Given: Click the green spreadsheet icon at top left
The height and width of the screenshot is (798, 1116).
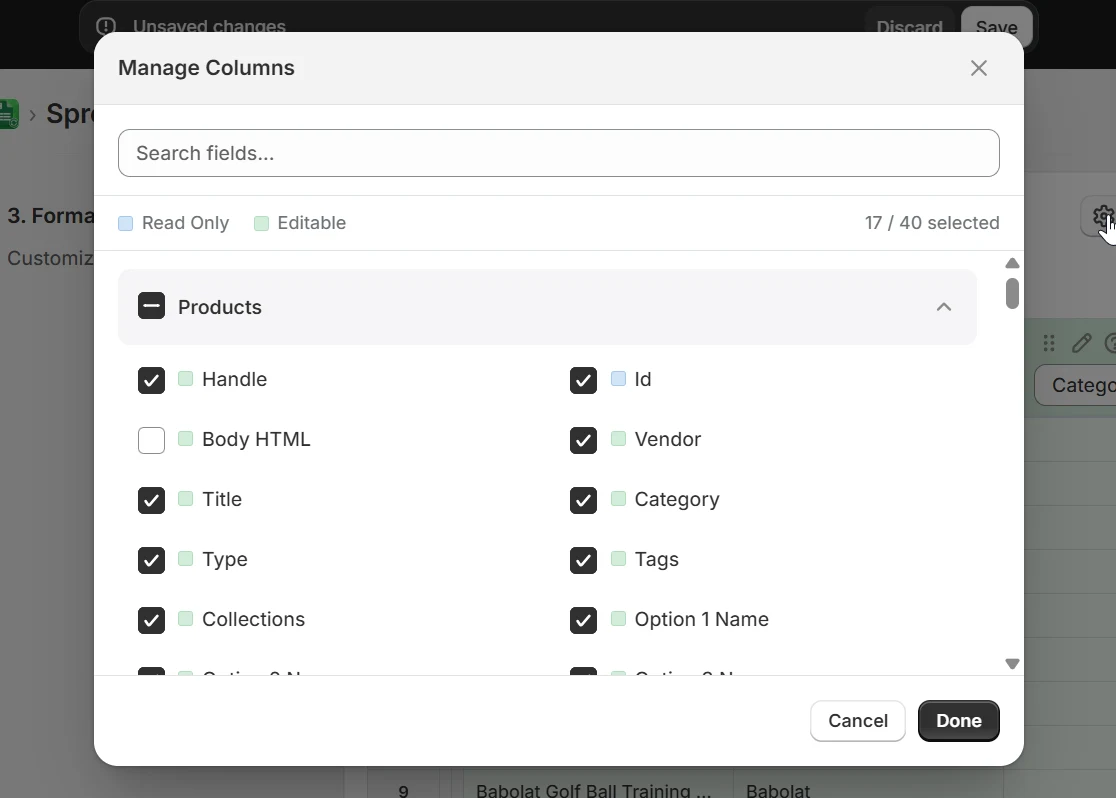Looking at the screenshot, I should pos(8,114).
